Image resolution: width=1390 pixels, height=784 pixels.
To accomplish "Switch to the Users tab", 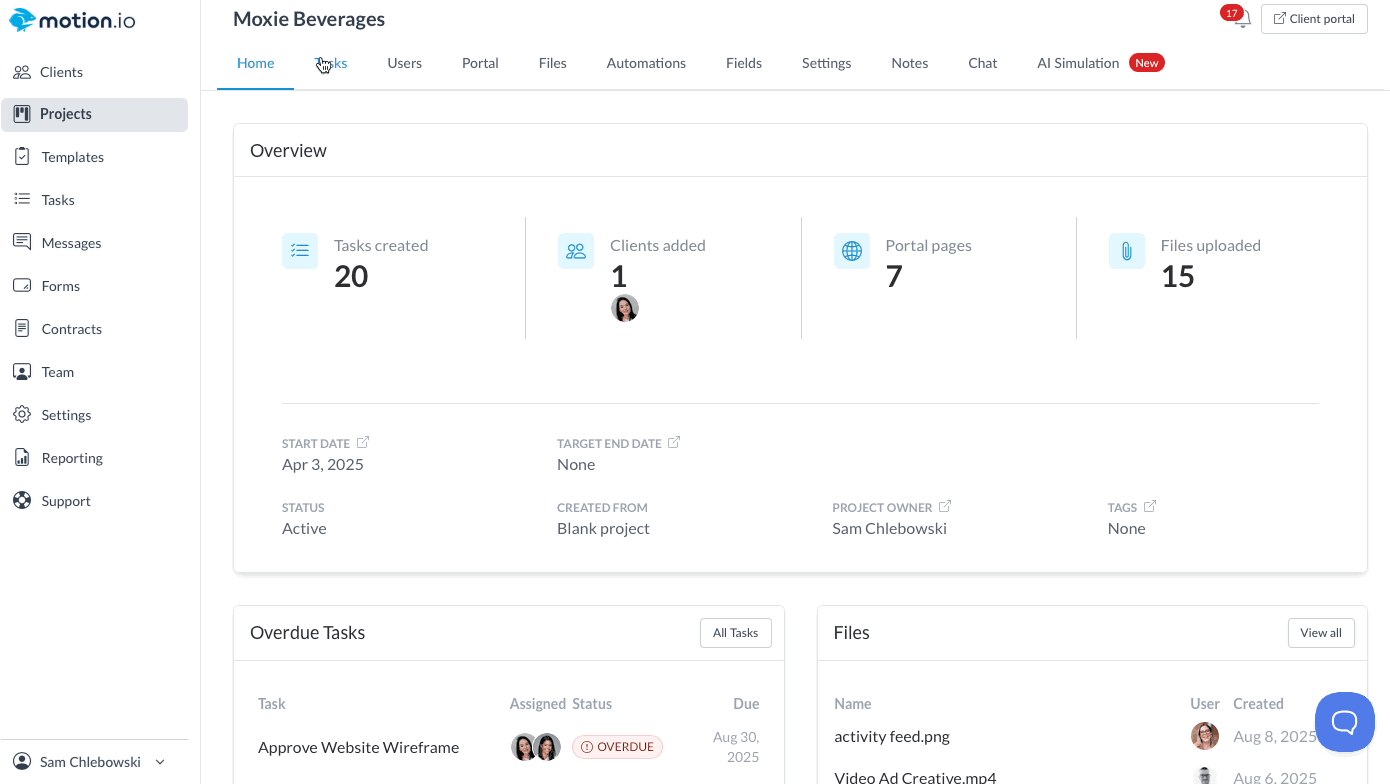I will [x=405, y=63].
